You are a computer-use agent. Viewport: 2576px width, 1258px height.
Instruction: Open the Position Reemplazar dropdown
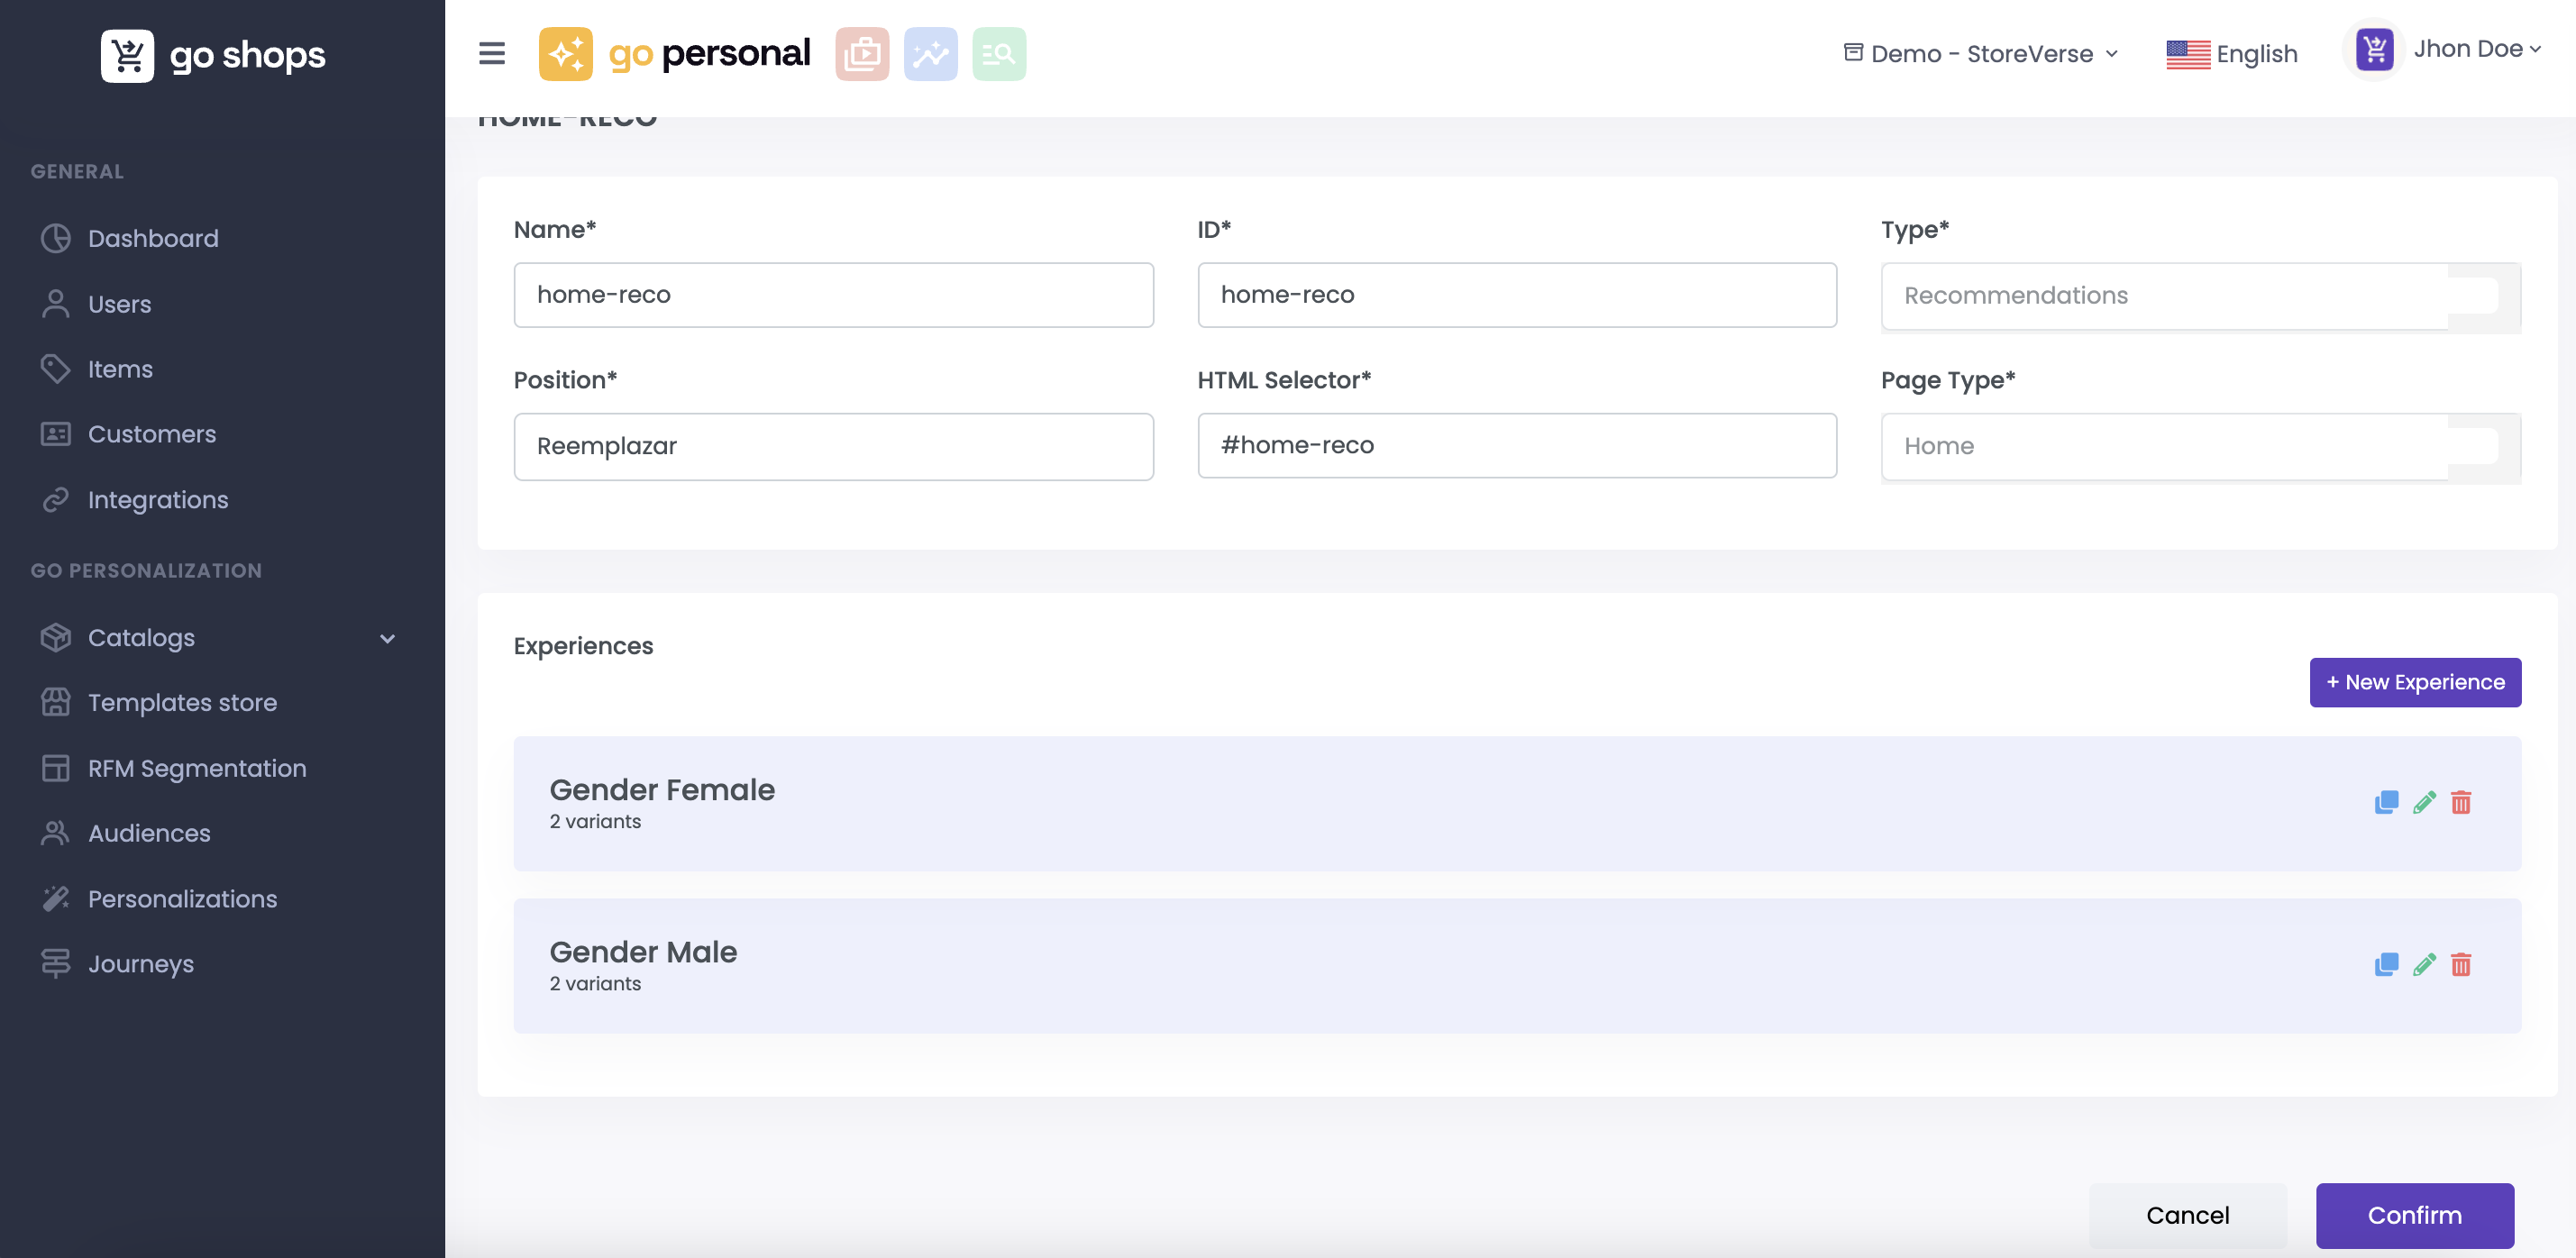[833, 446]
